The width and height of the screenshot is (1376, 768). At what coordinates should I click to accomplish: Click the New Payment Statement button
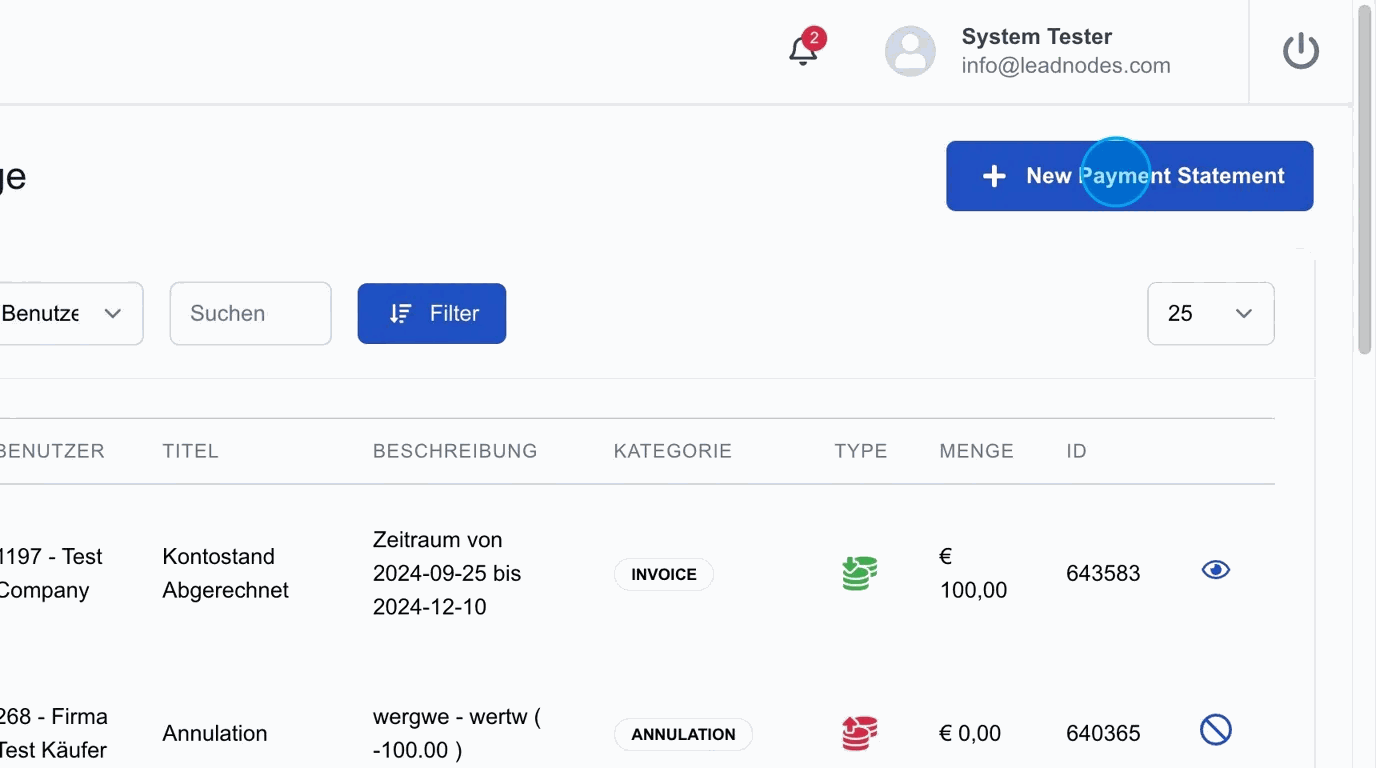point(1130,176)
